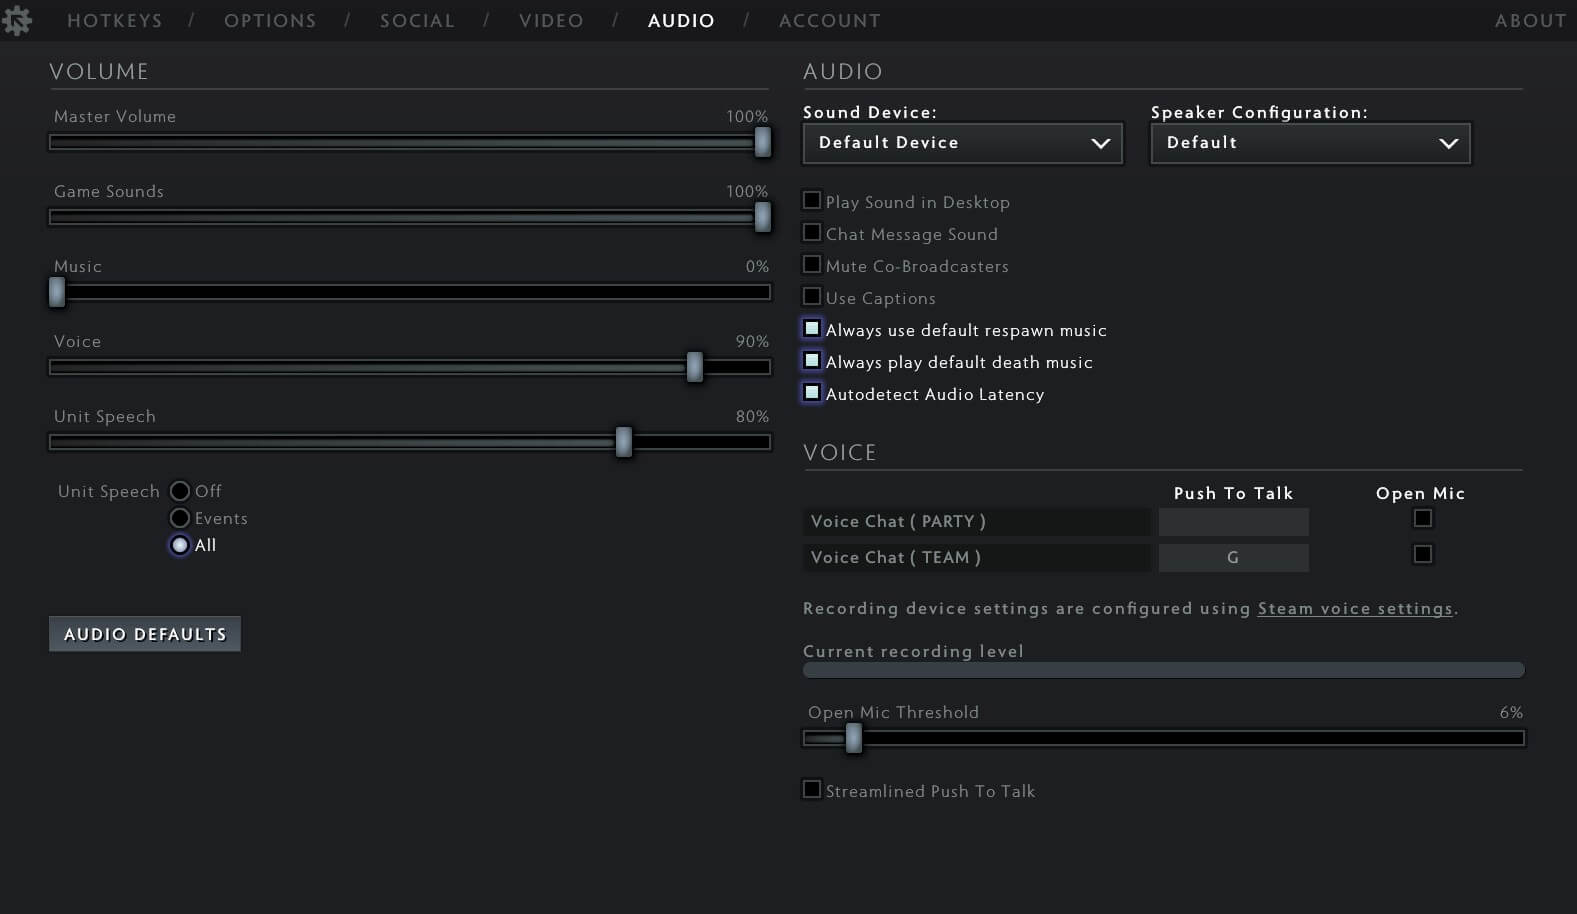This screenshot has height=914, width=1577.
Task: Enable Streamlined Push To Talk
Action: tap(812, 789)
